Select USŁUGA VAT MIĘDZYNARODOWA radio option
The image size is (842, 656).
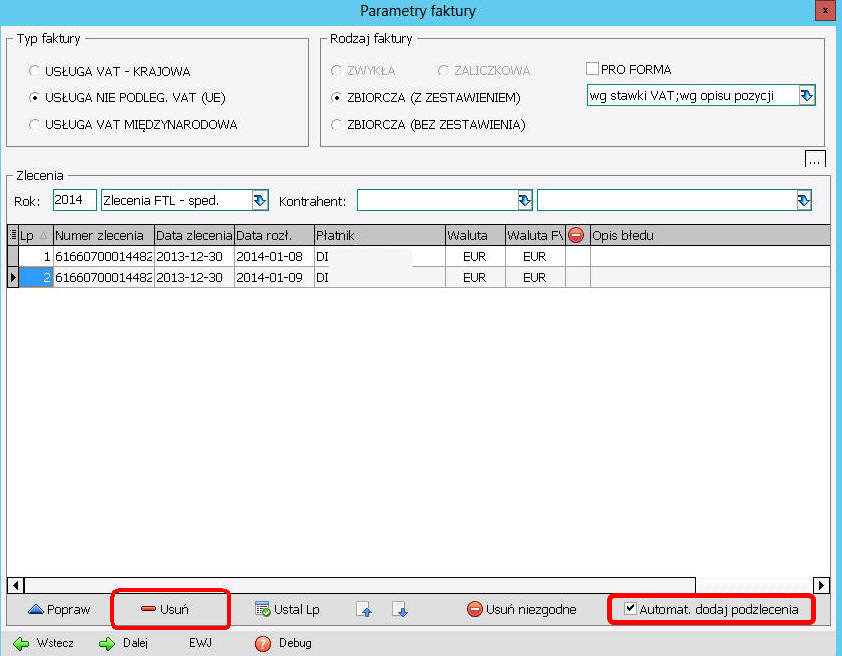point(34,124)
